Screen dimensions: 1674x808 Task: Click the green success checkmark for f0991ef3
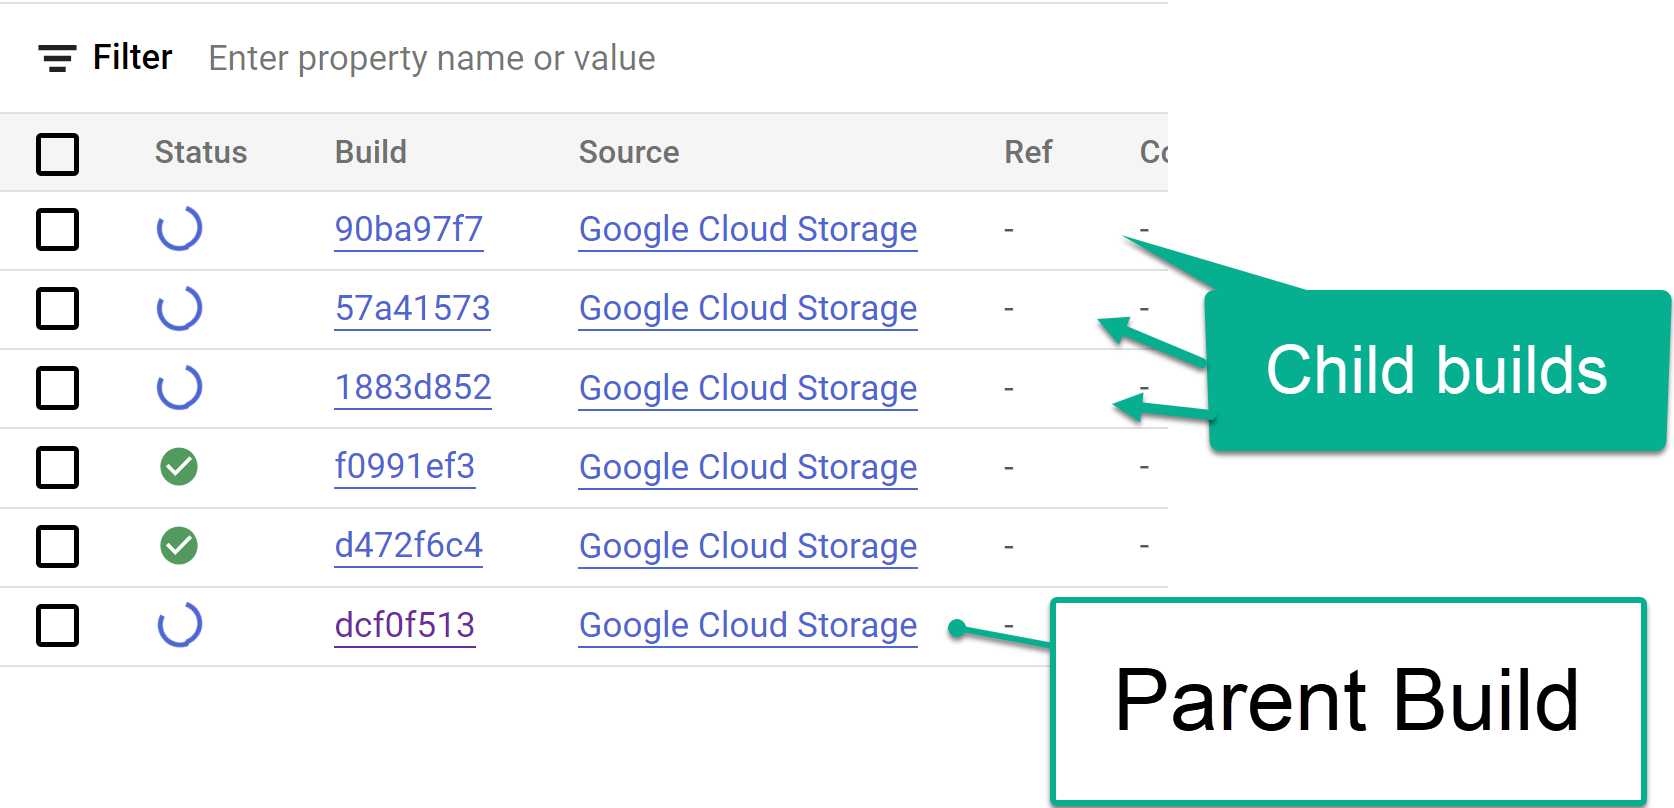(x=179, y=467)
